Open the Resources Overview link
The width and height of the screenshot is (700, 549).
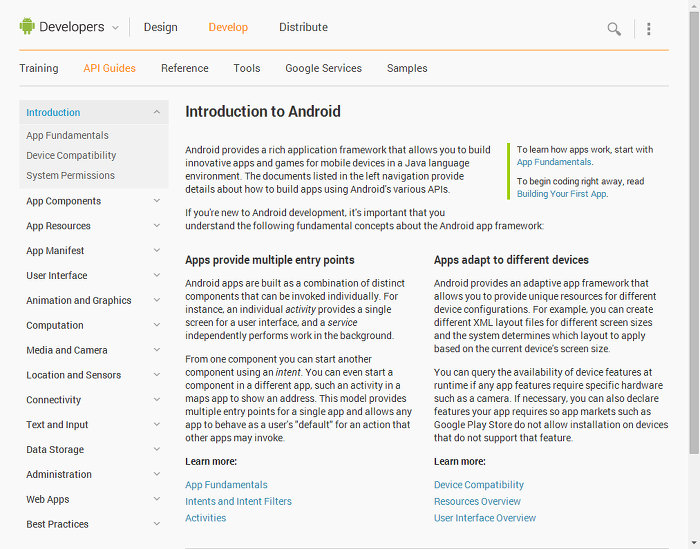pos(477,501)
